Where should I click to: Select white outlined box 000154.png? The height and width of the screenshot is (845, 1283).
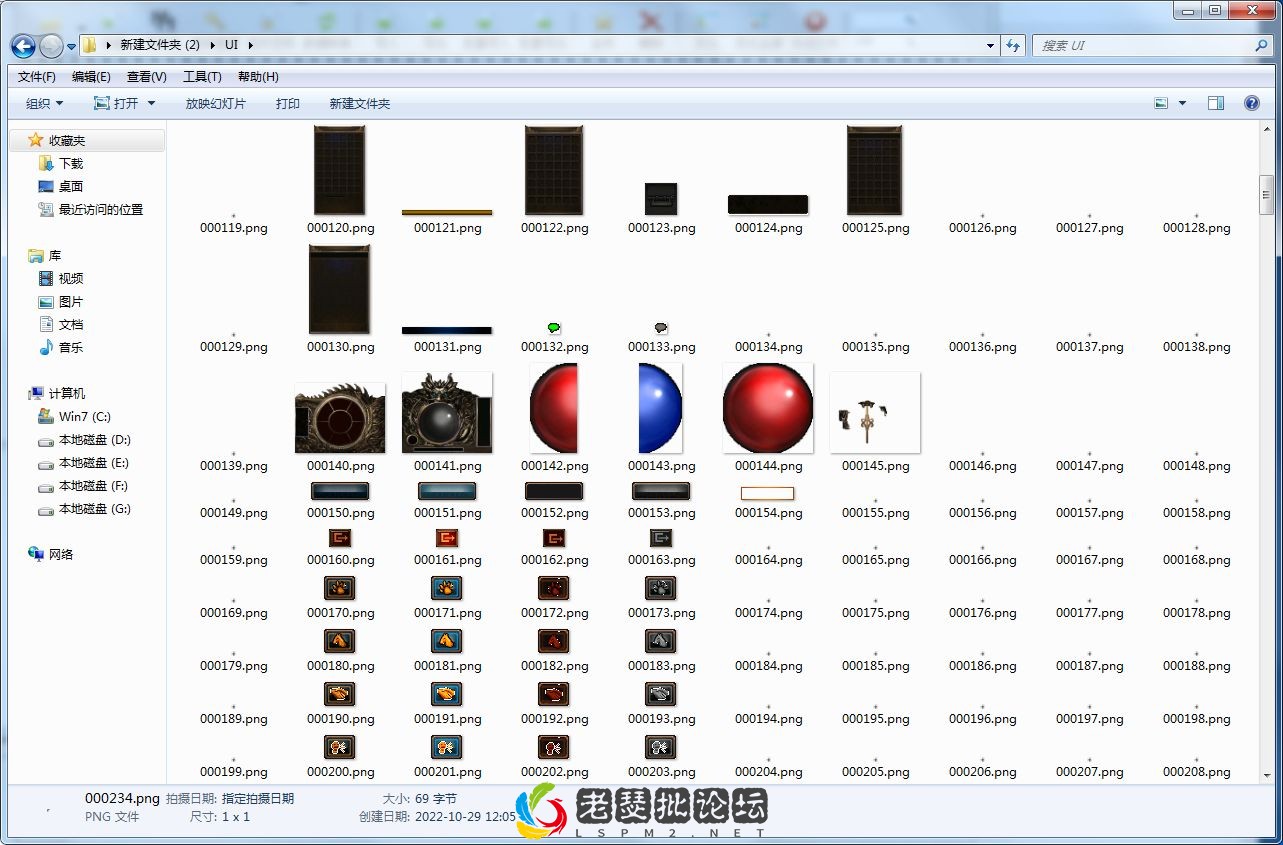(x=767, y=493)
